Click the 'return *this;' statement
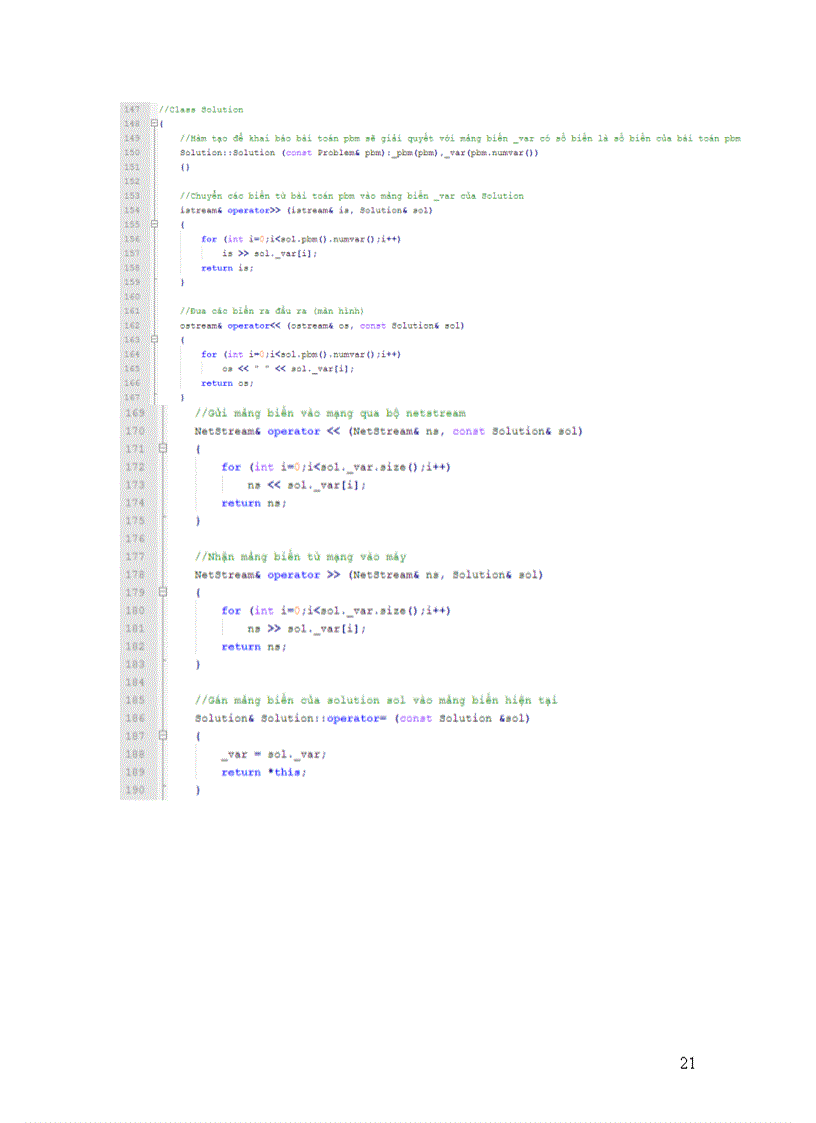 click(263, 772)
